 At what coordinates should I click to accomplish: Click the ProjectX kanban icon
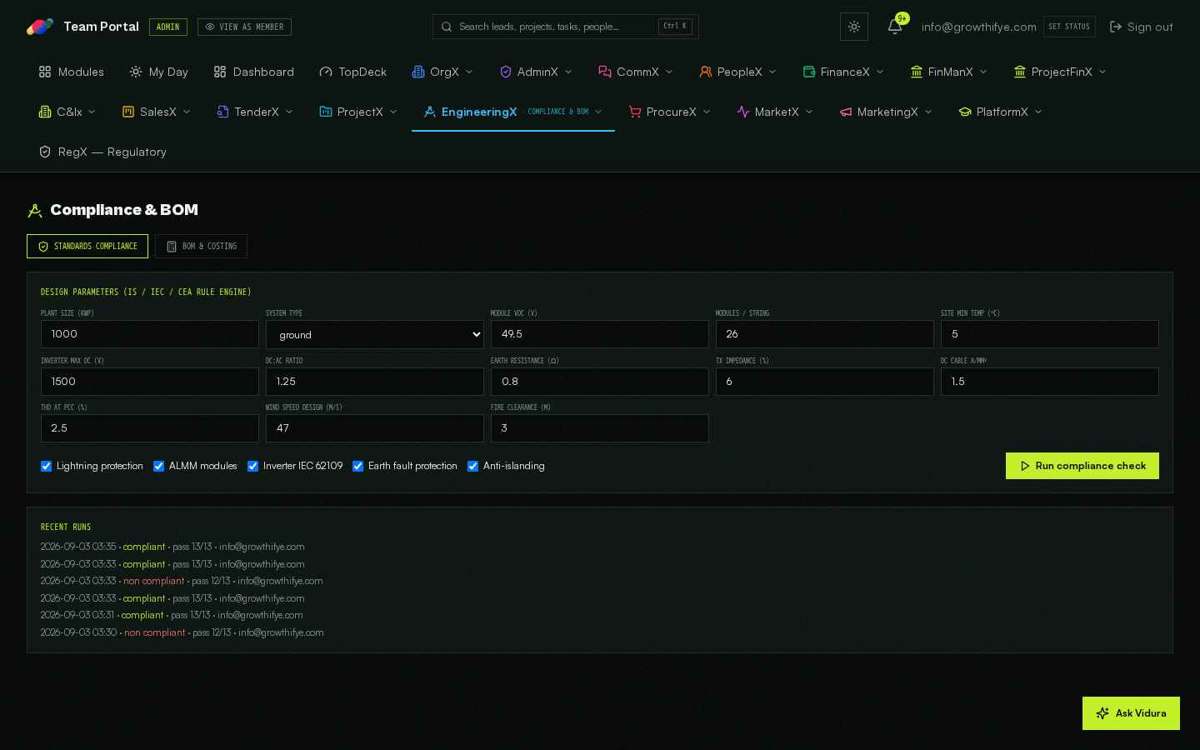point(325,112)
